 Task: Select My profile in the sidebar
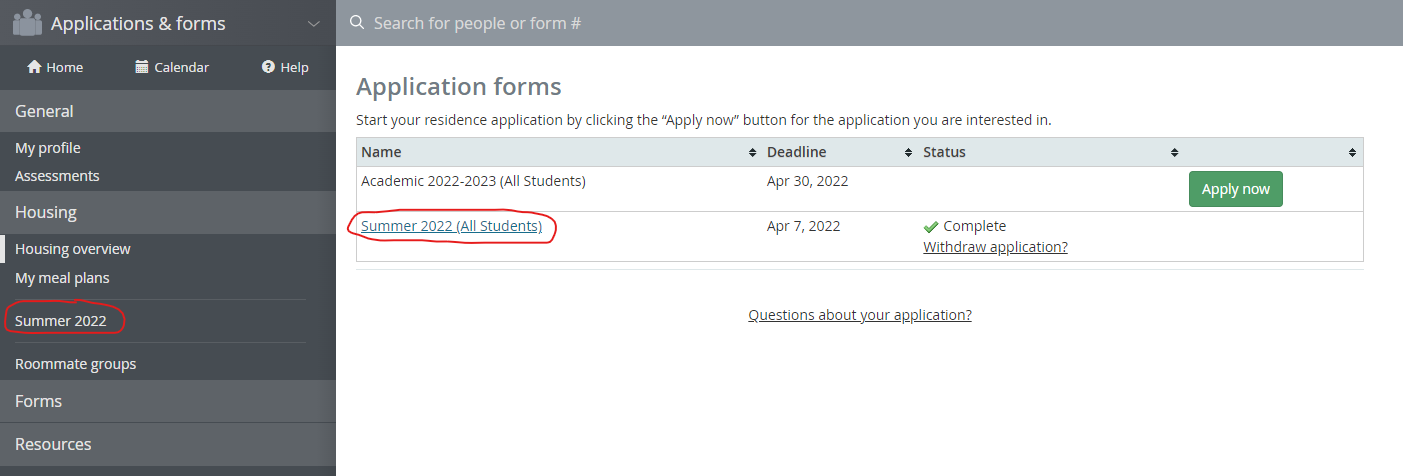tap(48, 148)
